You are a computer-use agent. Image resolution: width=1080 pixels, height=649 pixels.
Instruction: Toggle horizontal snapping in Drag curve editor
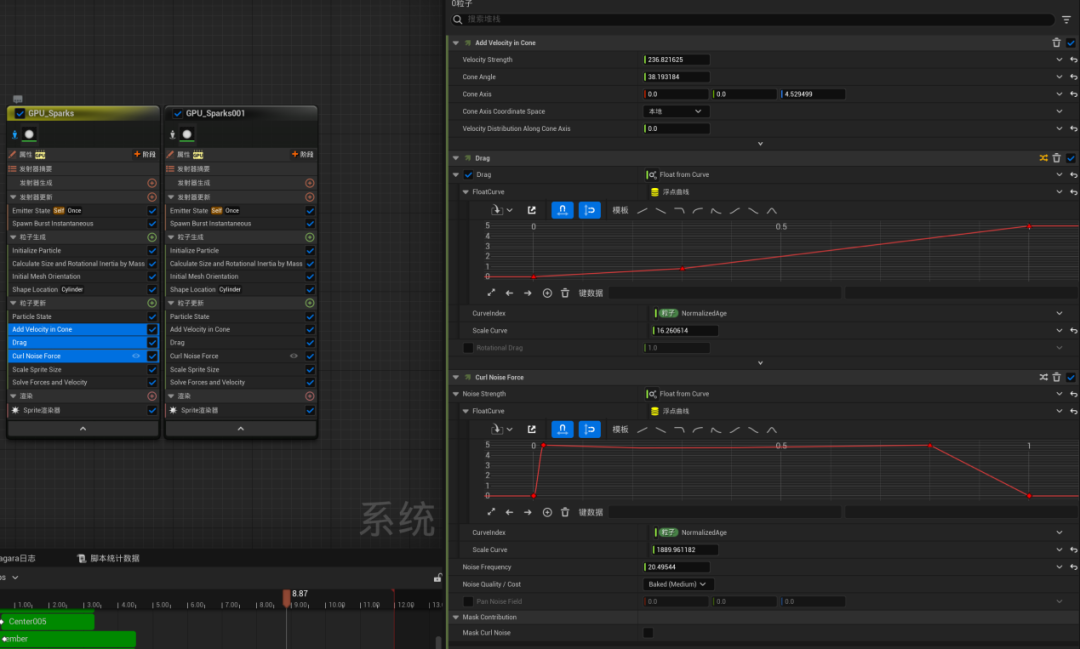click(562, 210)
